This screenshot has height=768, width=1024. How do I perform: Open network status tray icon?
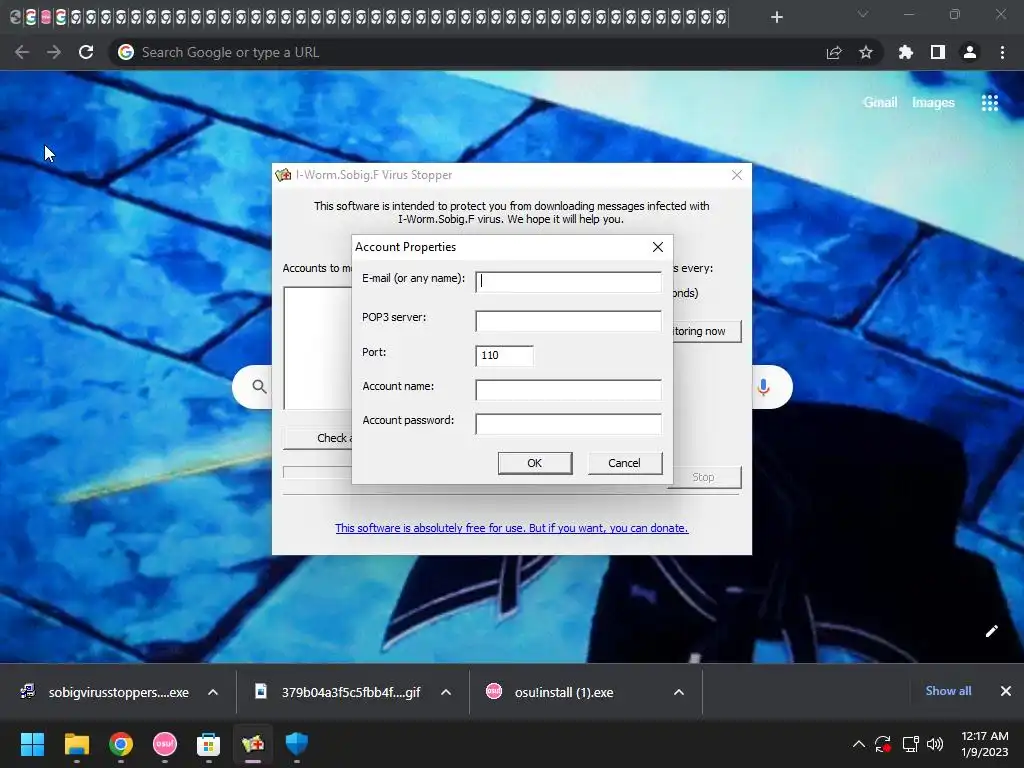910,744
